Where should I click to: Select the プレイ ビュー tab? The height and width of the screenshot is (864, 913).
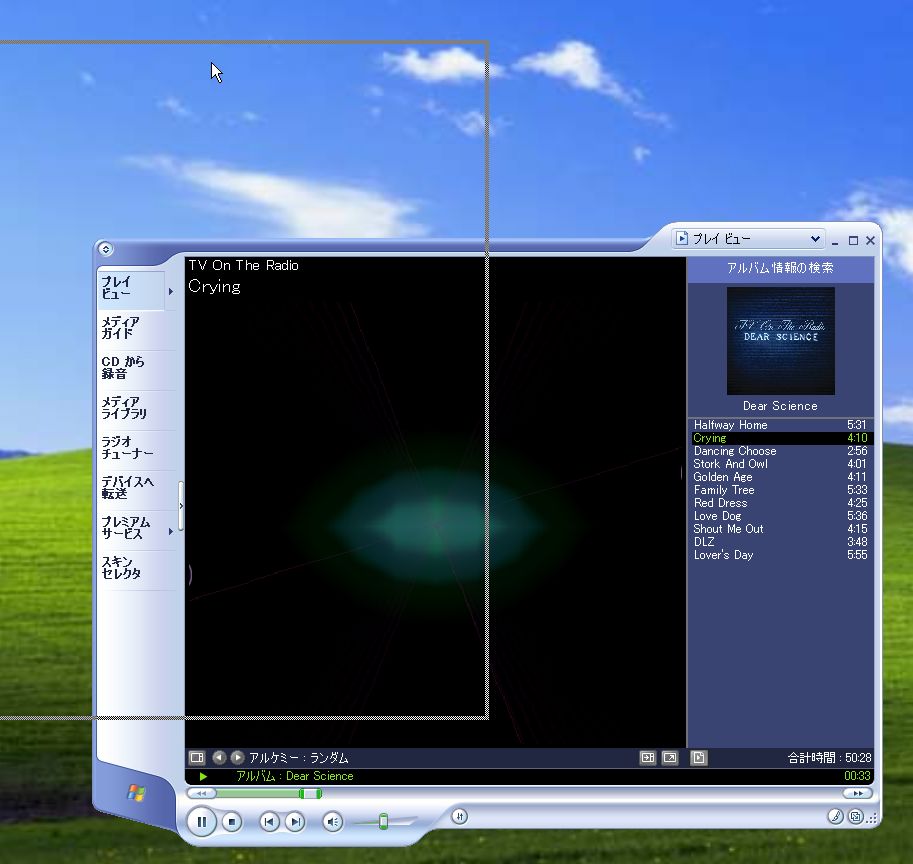pyautogui.click(x=130, y=288)
